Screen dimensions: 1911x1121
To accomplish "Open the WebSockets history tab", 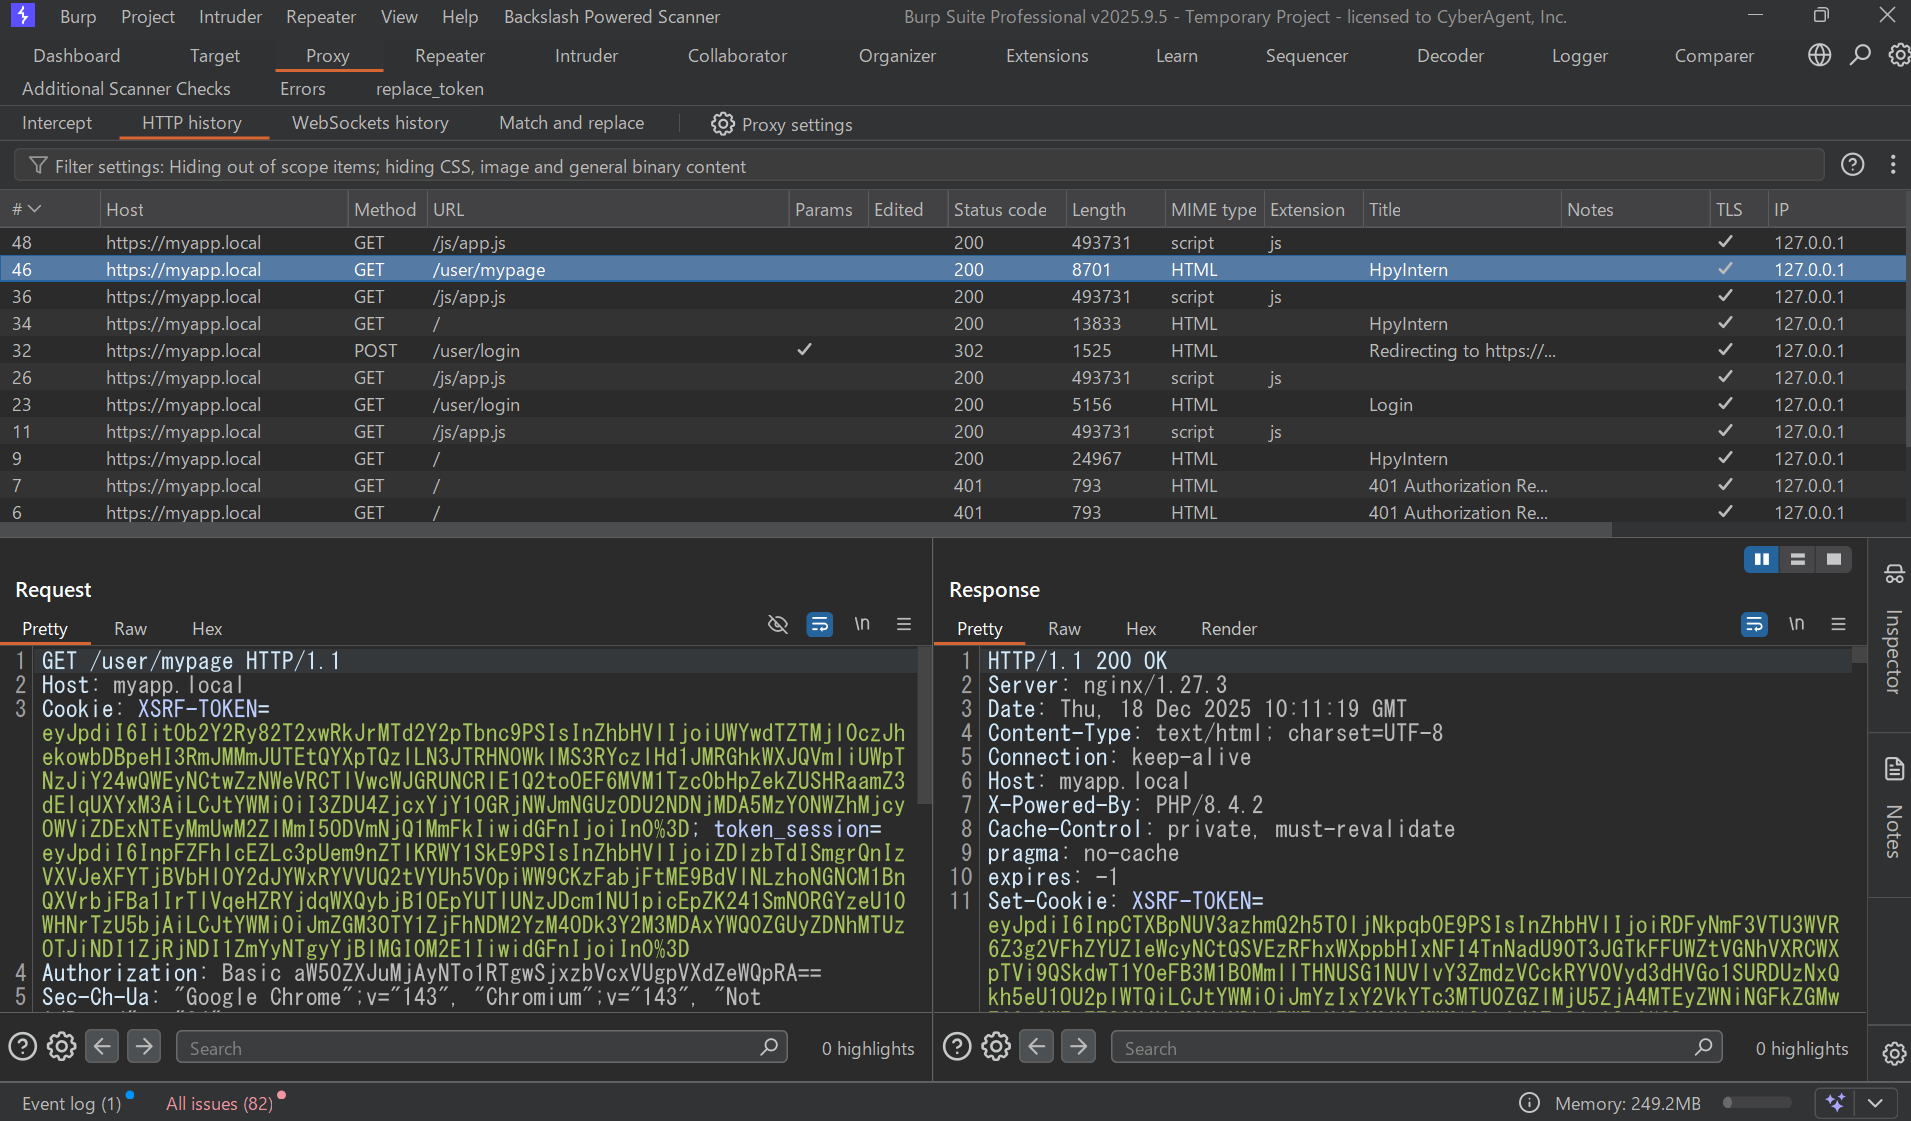I will (370, 123).
